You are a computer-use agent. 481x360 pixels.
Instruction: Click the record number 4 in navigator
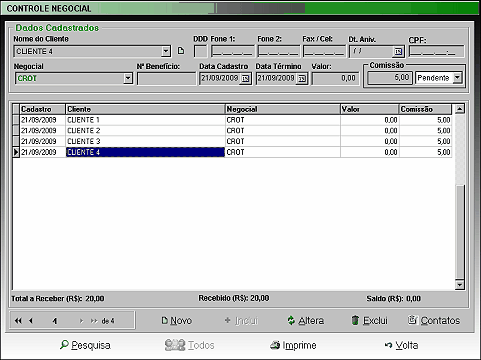point(55,321)
